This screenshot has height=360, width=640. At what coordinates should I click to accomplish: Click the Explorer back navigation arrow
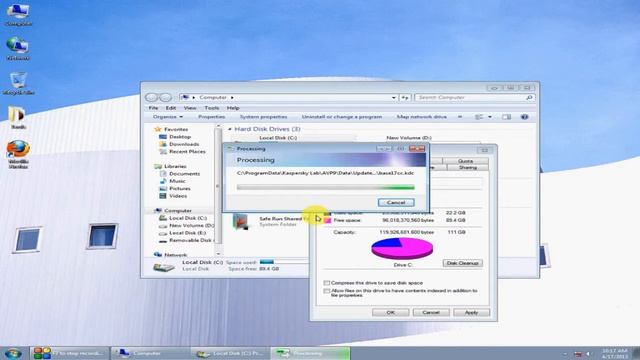click(x=151, y=98)
